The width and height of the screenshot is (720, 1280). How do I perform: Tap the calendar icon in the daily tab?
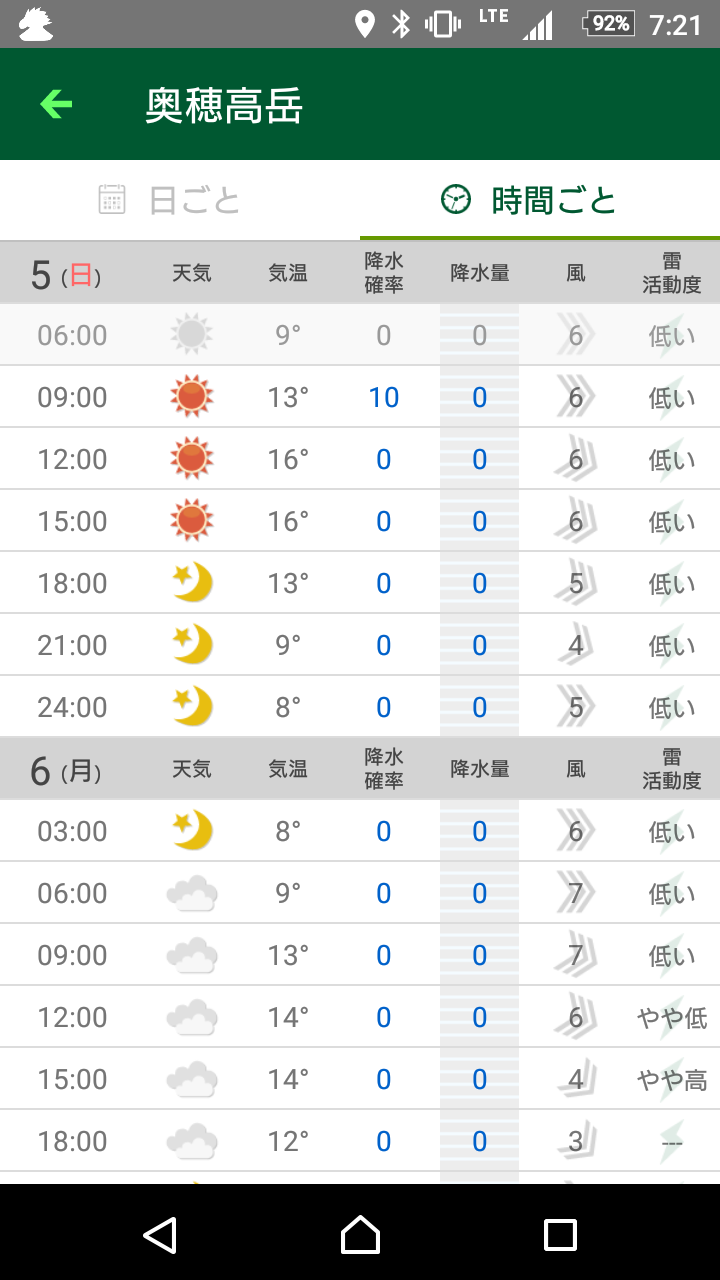(112, 200)
